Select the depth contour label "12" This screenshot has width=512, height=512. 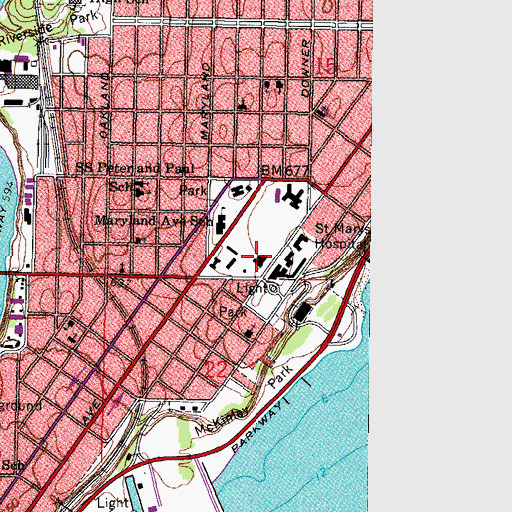click(x=321, y=474)
